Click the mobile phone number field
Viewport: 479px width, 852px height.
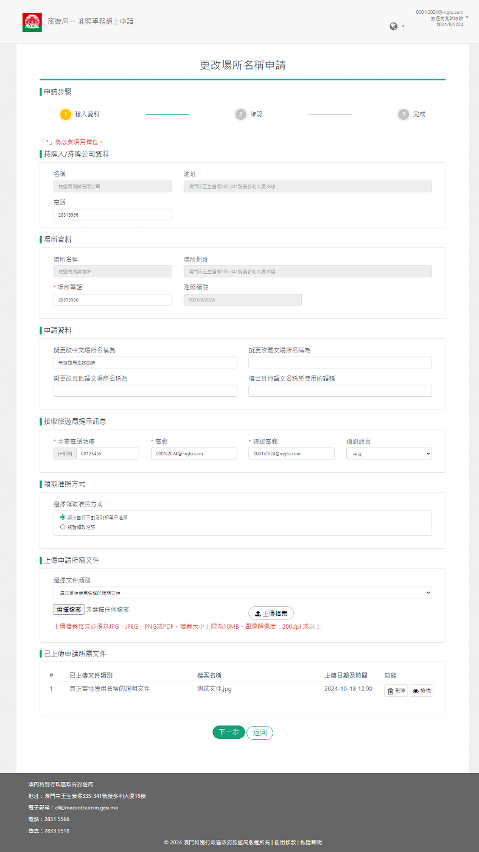[108, 454]
